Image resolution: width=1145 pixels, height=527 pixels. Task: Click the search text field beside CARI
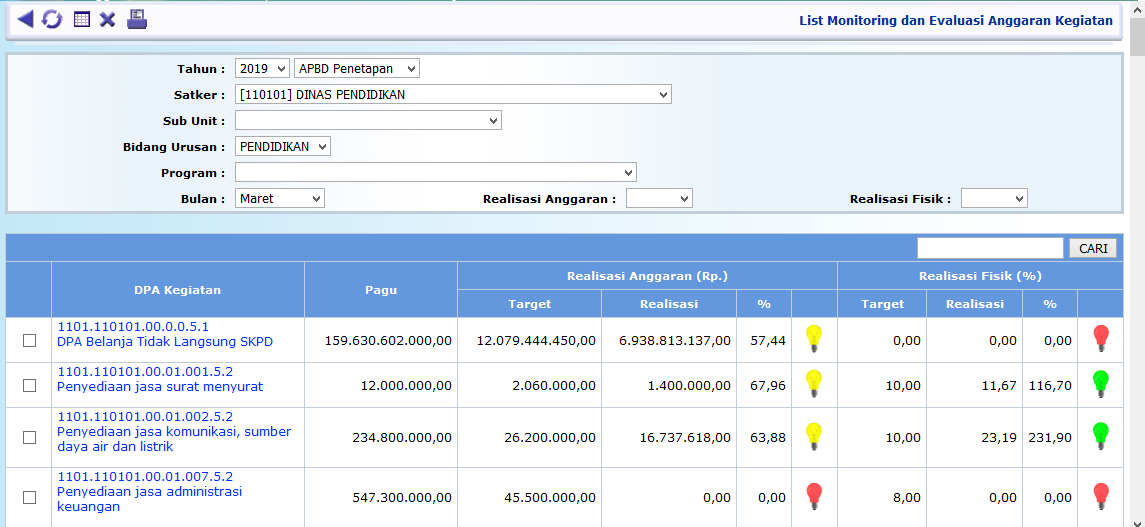990,248
